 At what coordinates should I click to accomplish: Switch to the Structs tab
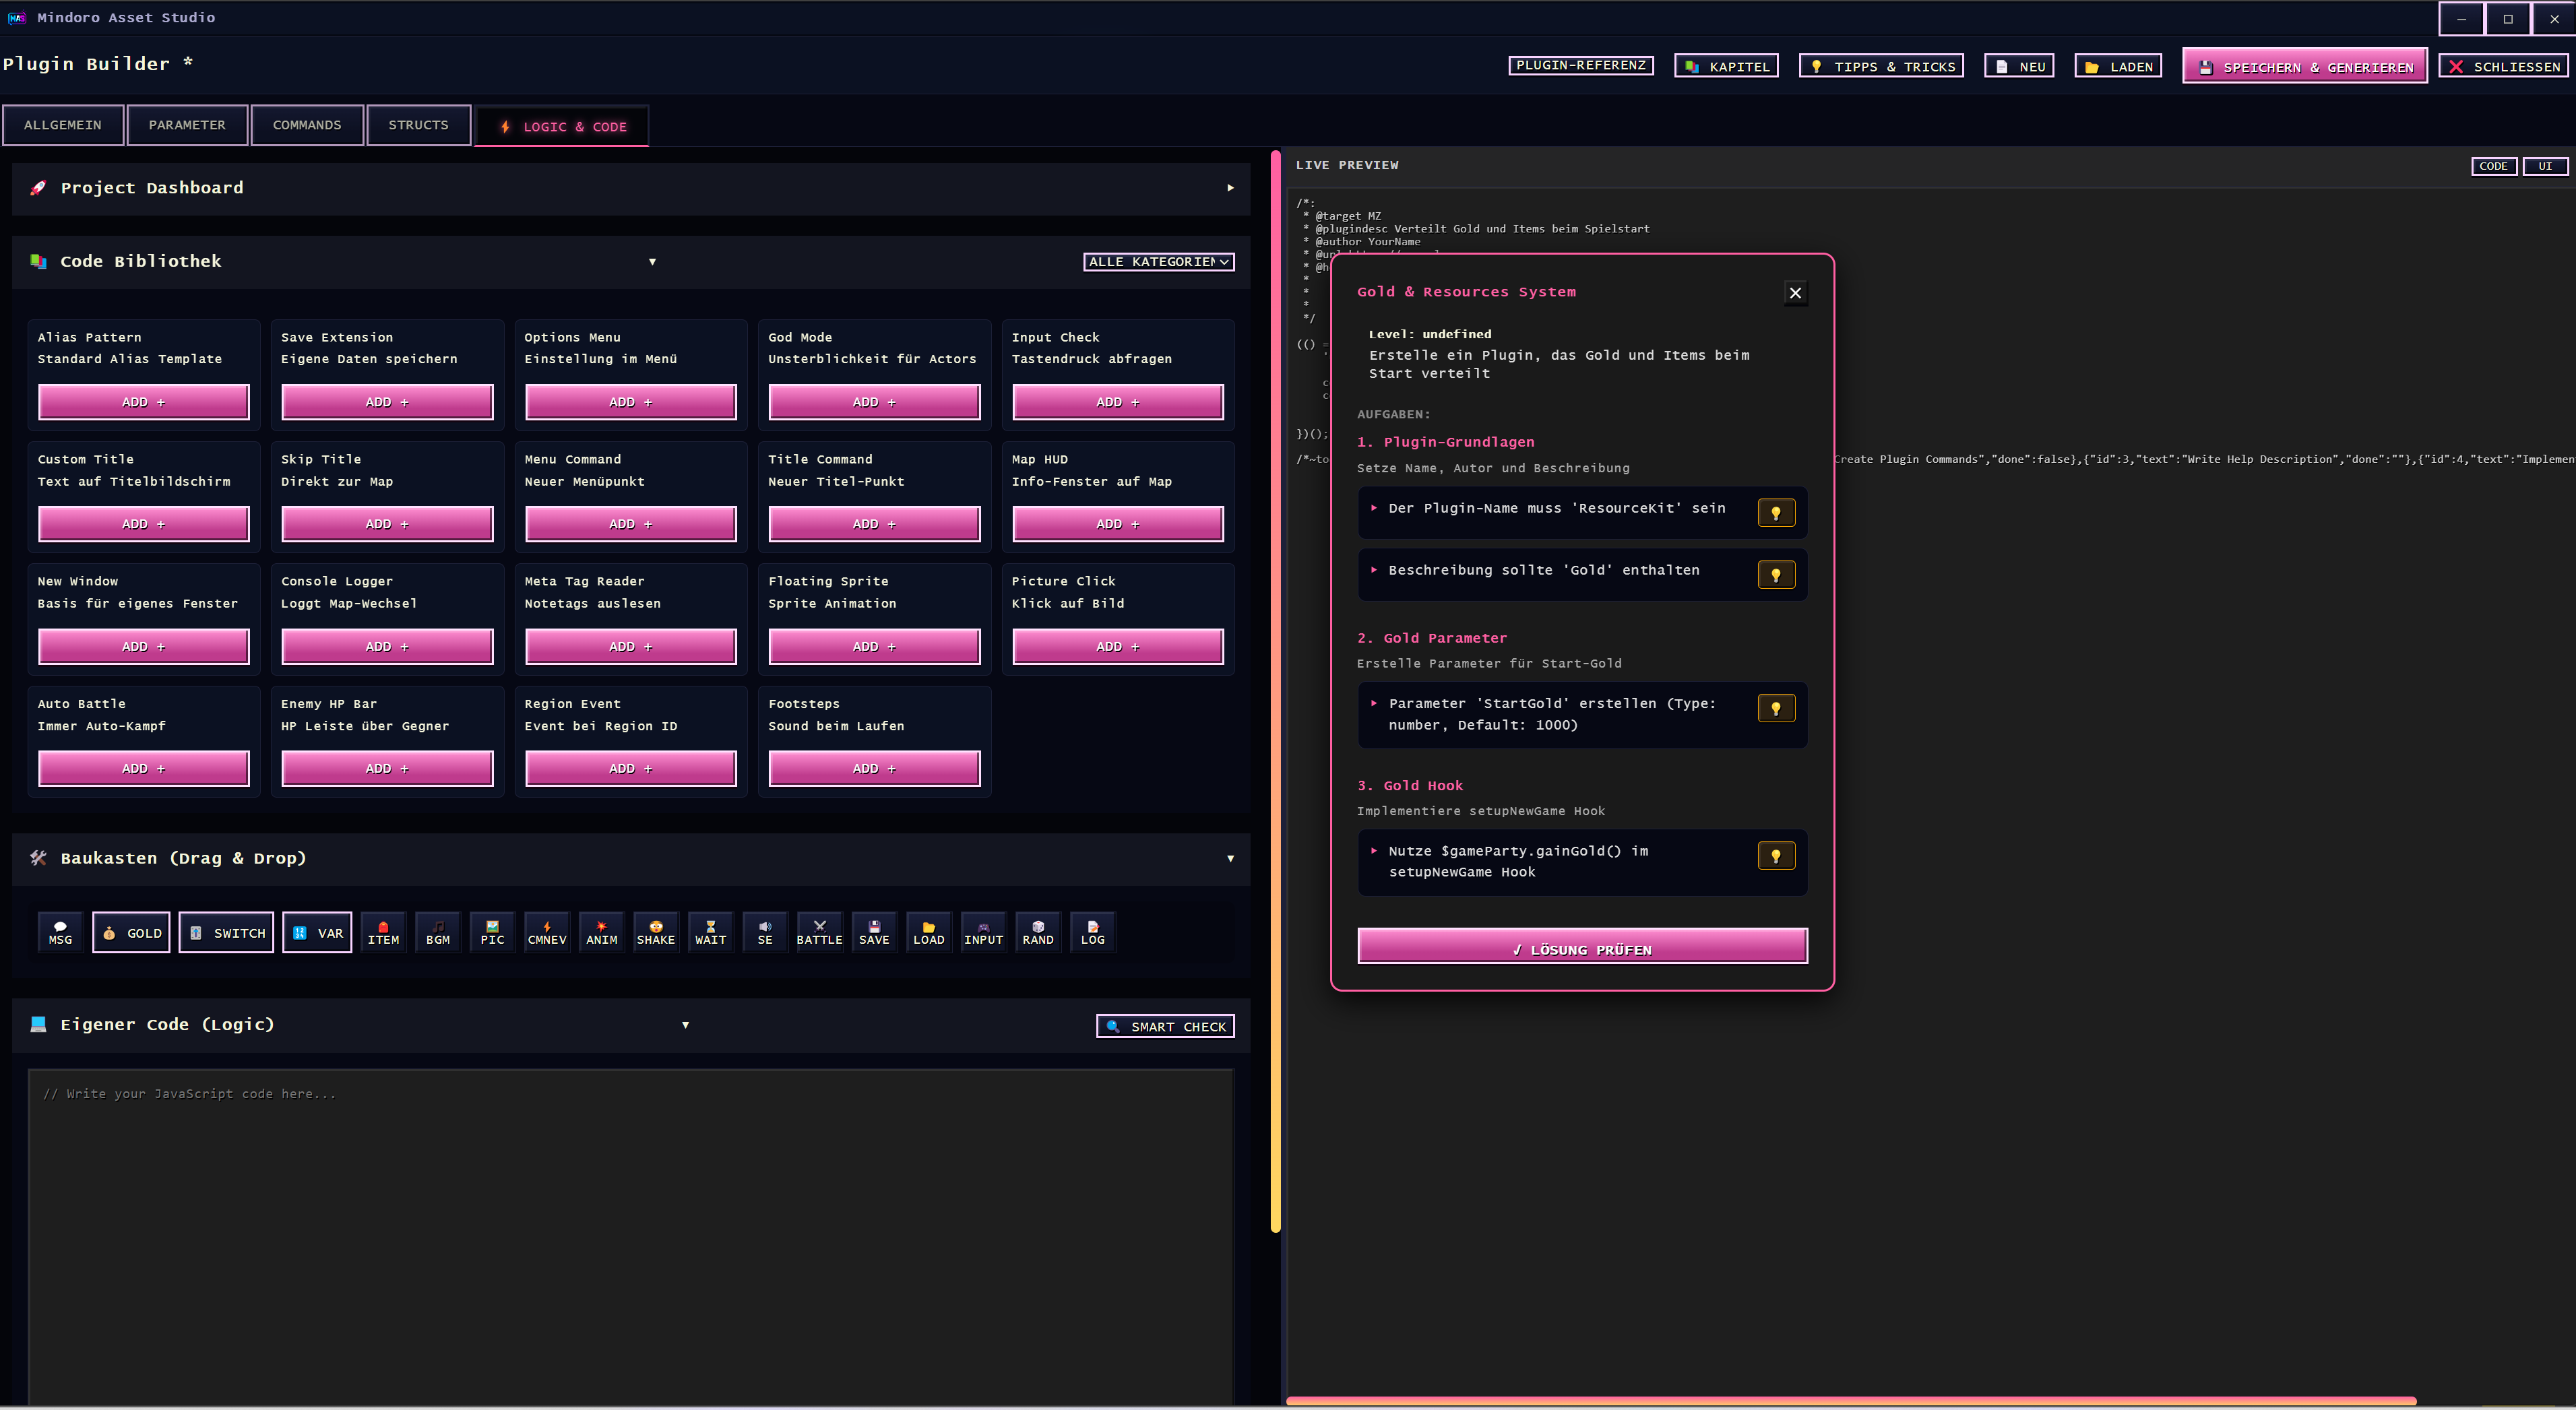point(418,125)
